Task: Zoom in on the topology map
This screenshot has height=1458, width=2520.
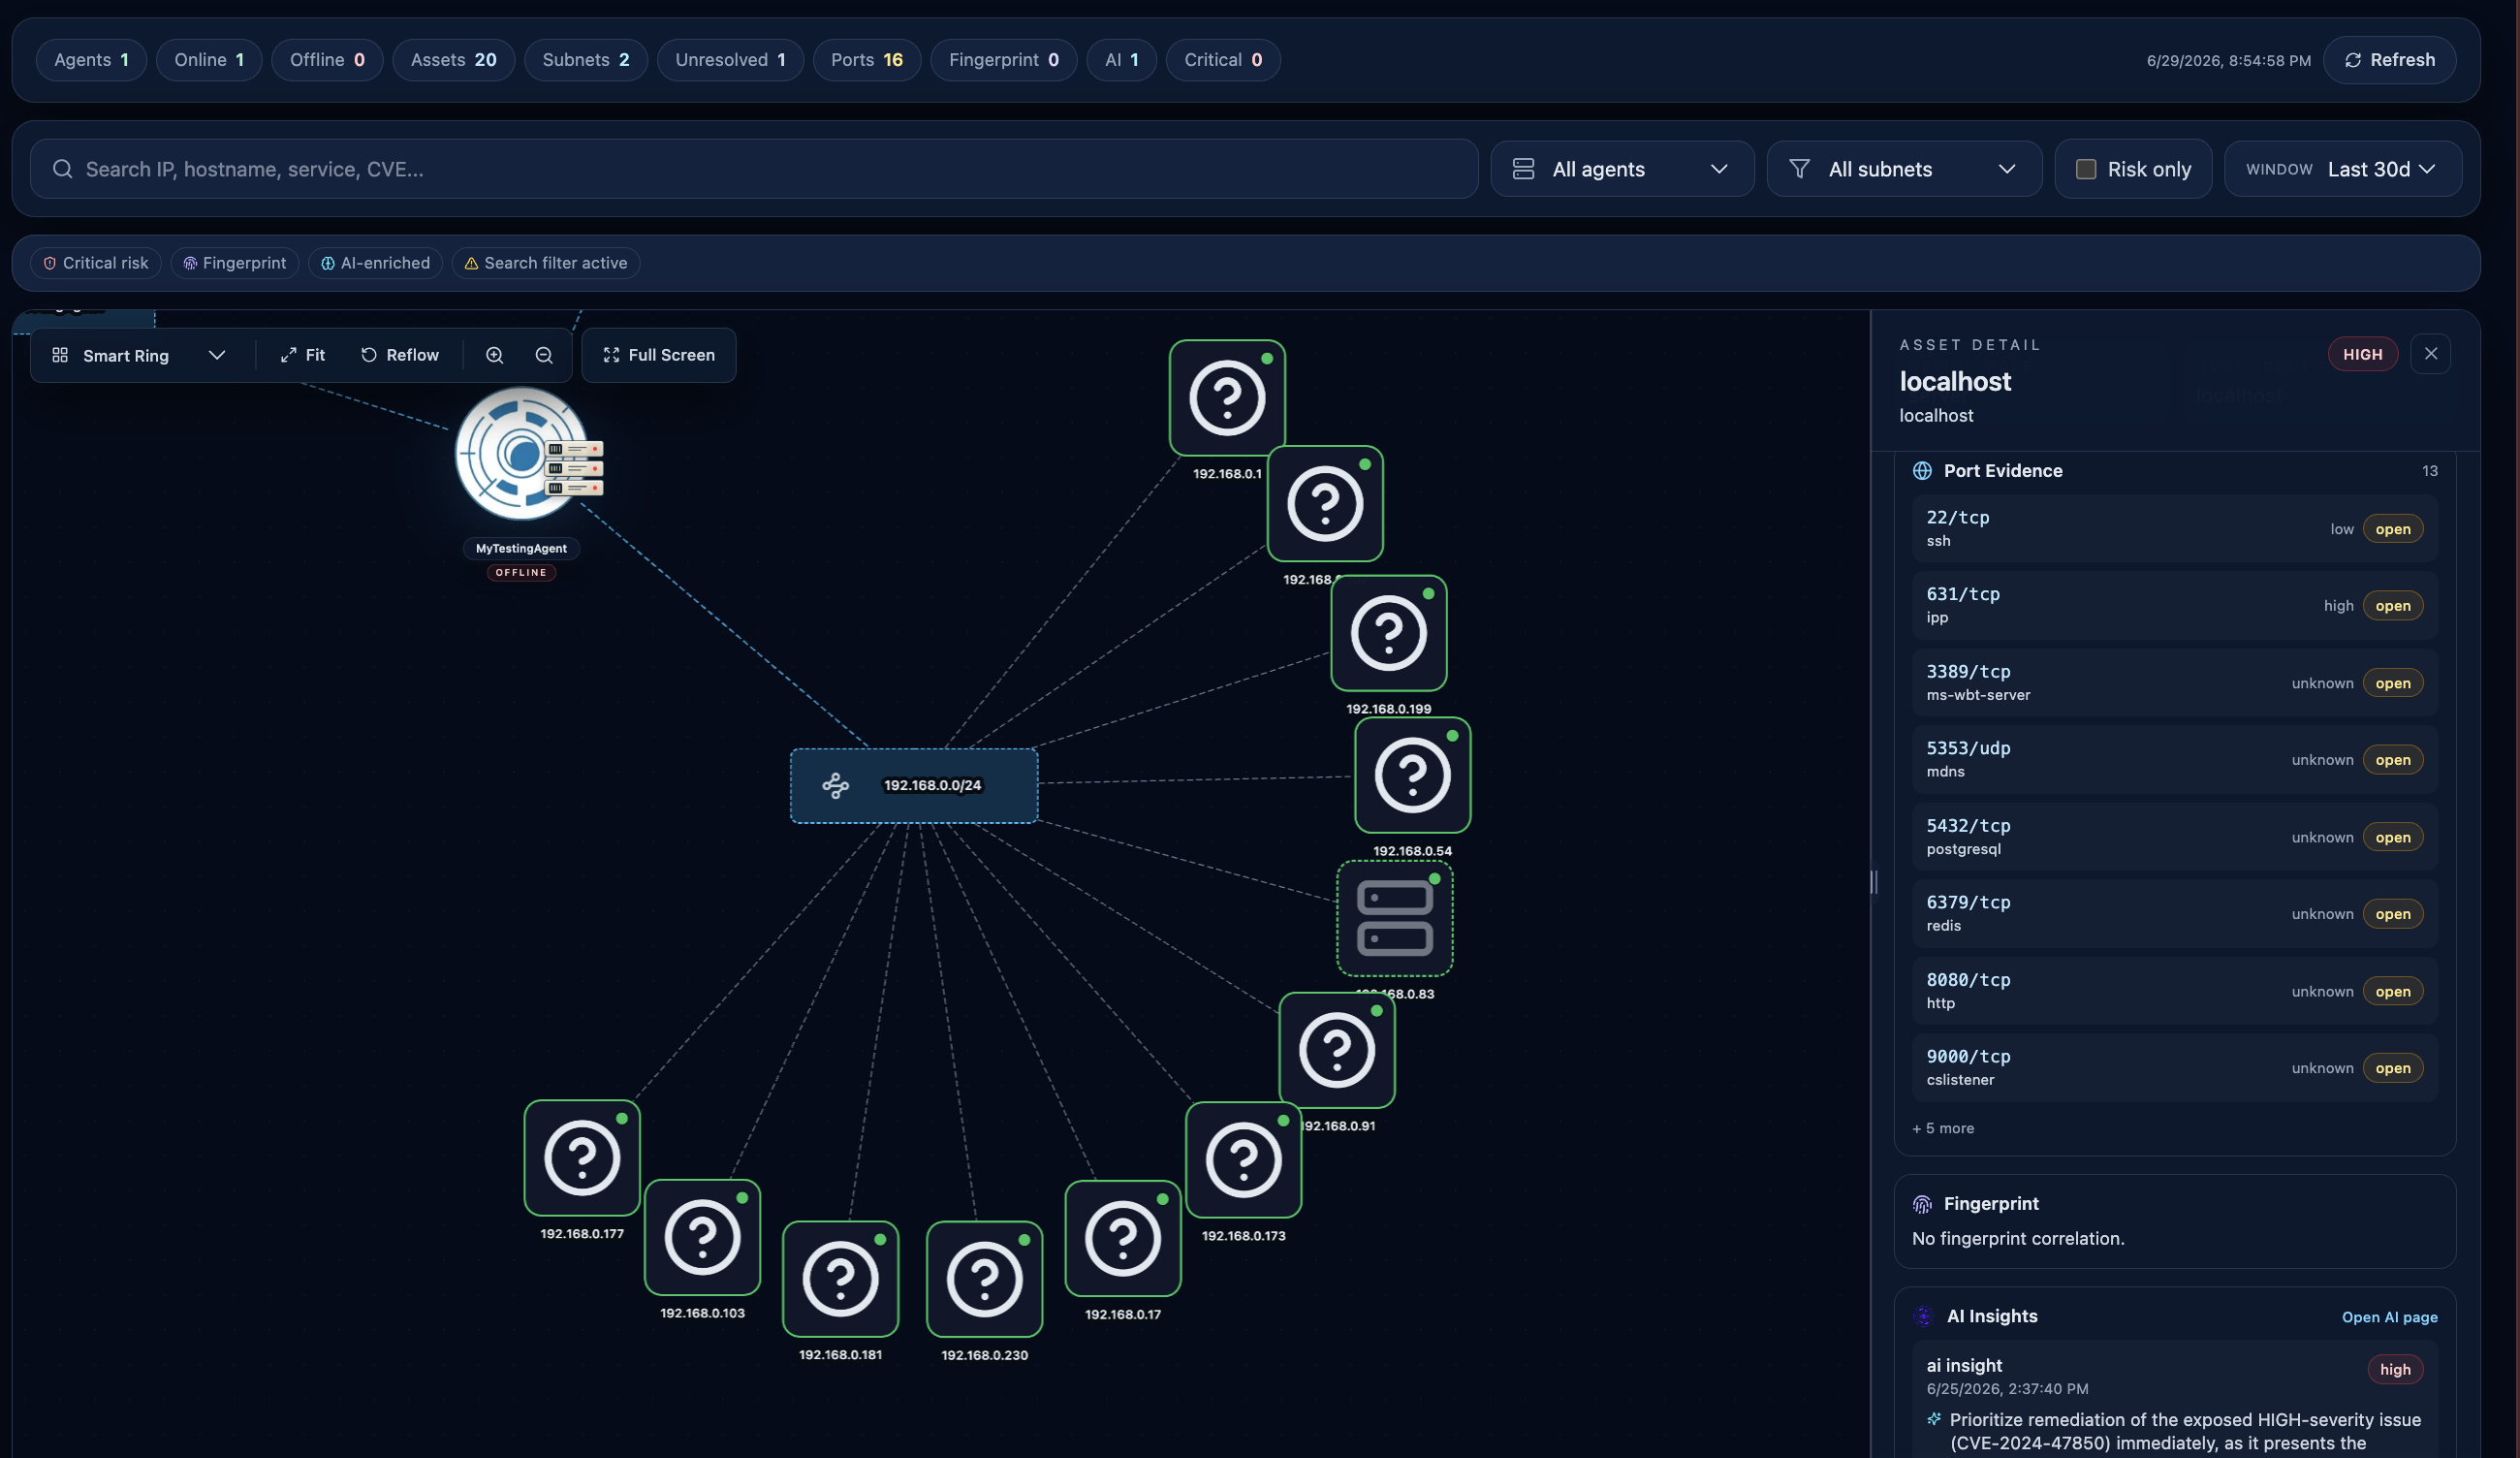Action: pos(494,355)
